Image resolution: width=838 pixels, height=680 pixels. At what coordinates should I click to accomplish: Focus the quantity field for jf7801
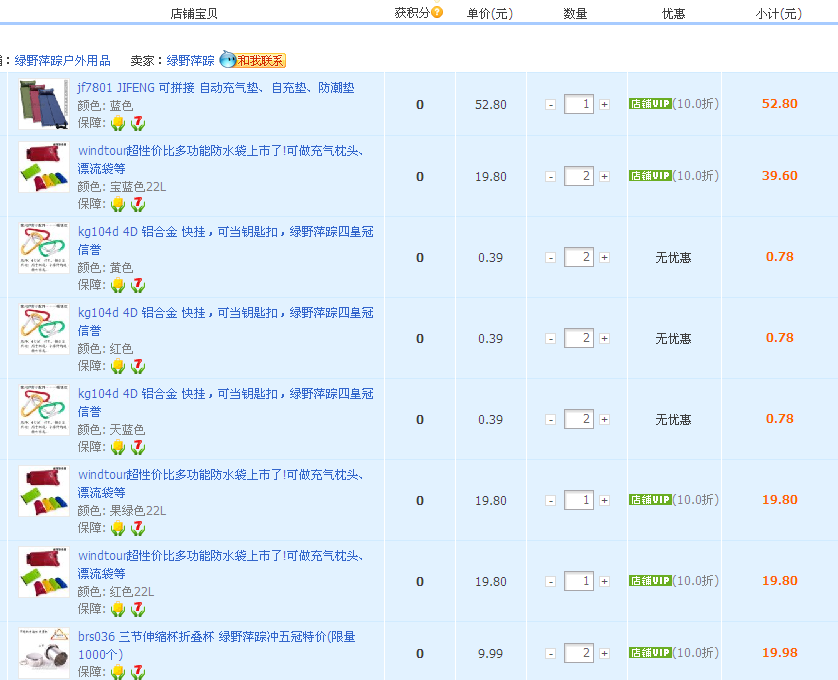click(x=579, y=104)
